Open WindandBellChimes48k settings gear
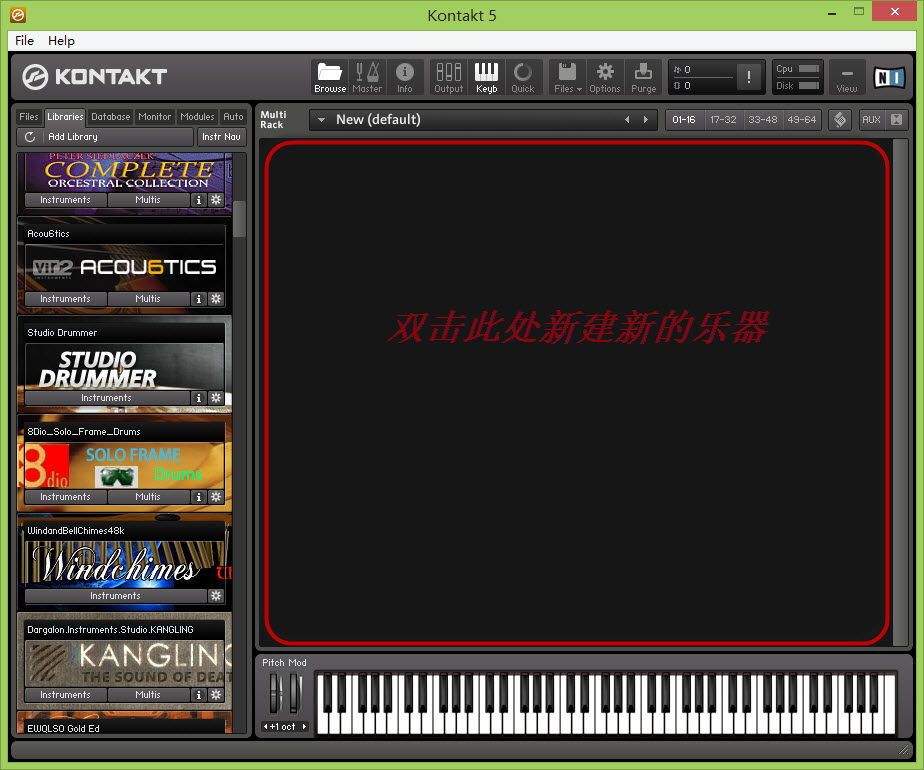Viewport: 924px width, 770px height. coord(216,596)
